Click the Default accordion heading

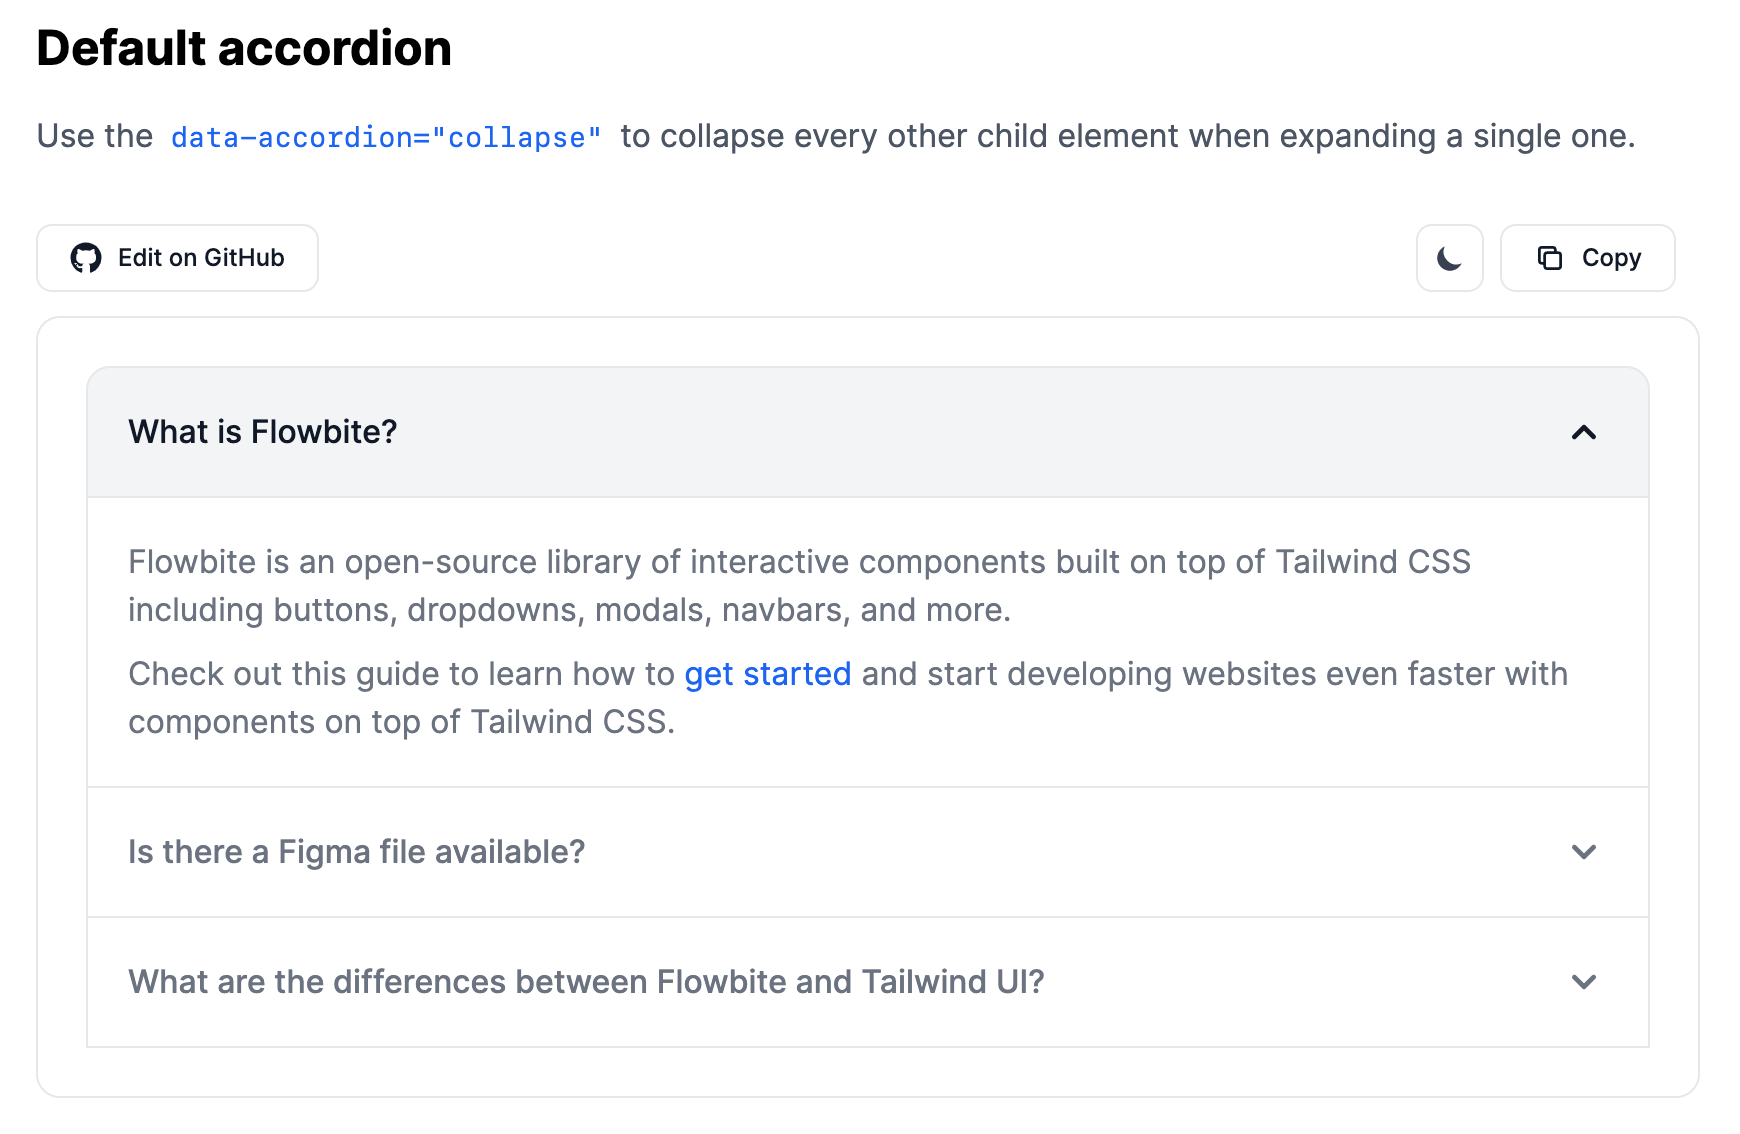pos(244,48)
